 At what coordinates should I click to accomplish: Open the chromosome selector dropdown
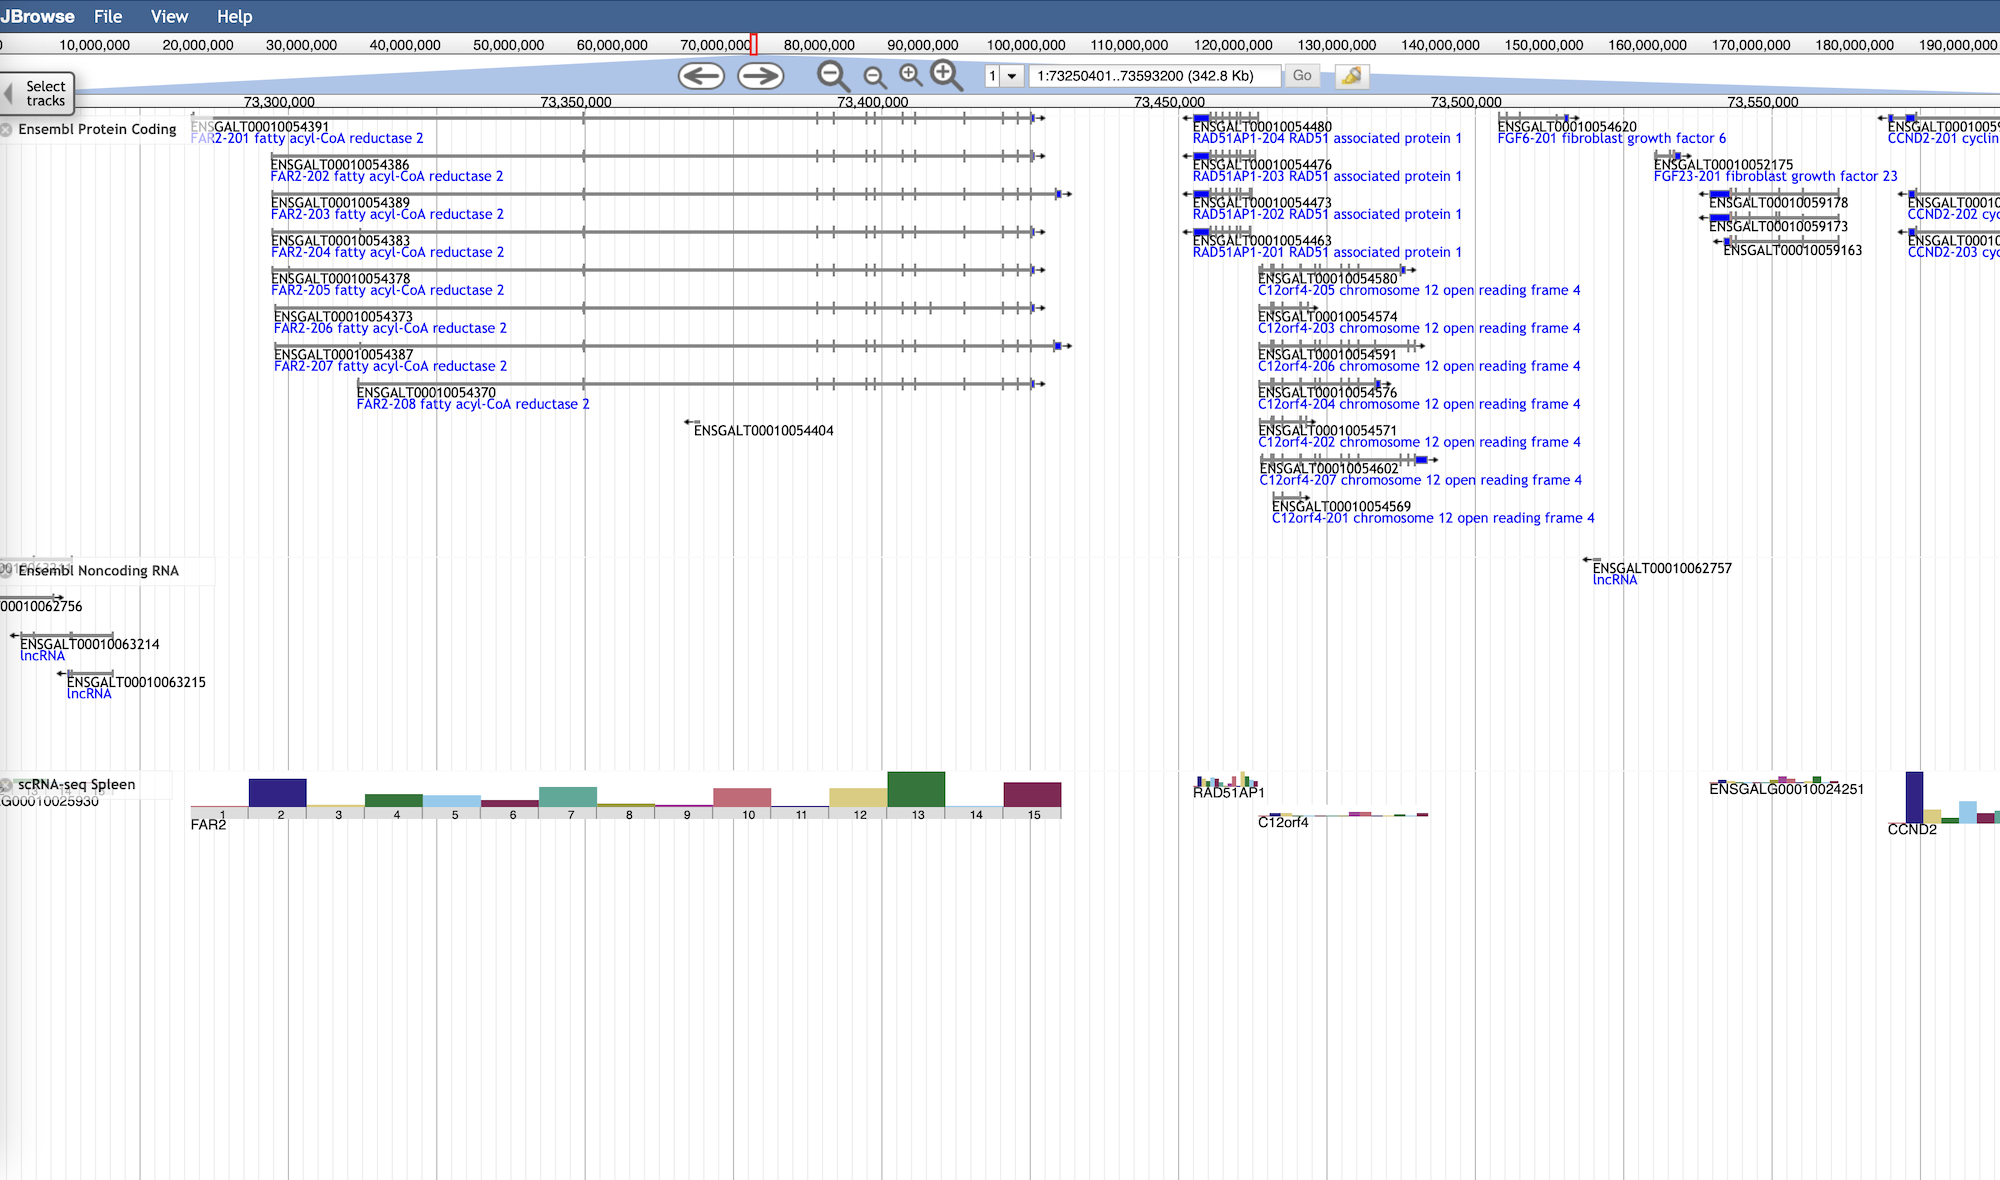(1012, 76)
